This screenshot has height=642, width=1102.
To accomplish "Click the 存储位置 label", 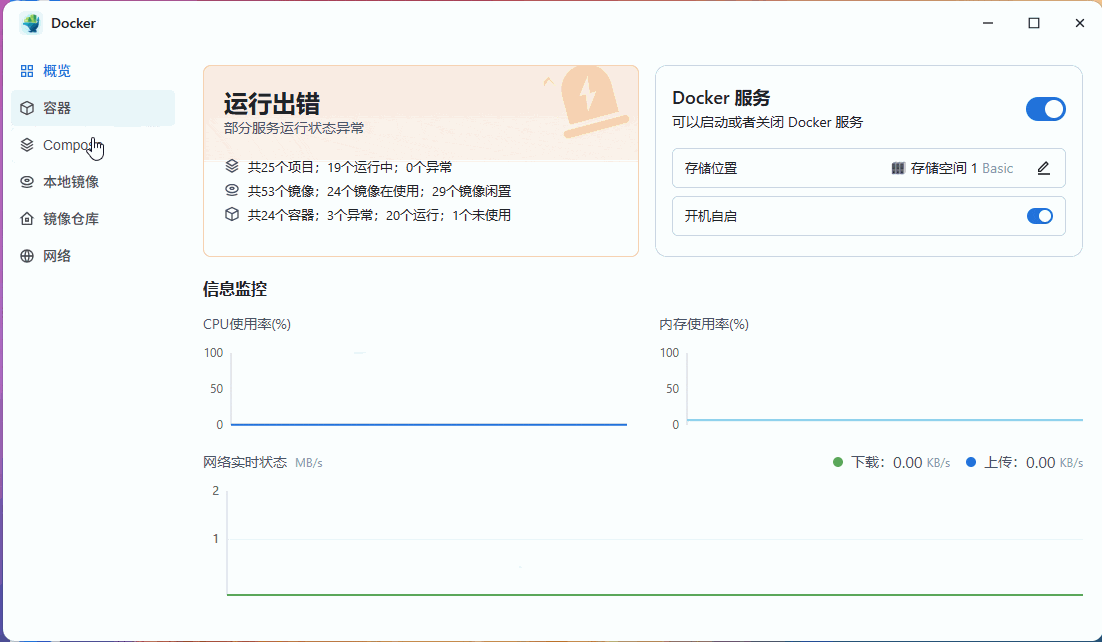I will point(711,168).
